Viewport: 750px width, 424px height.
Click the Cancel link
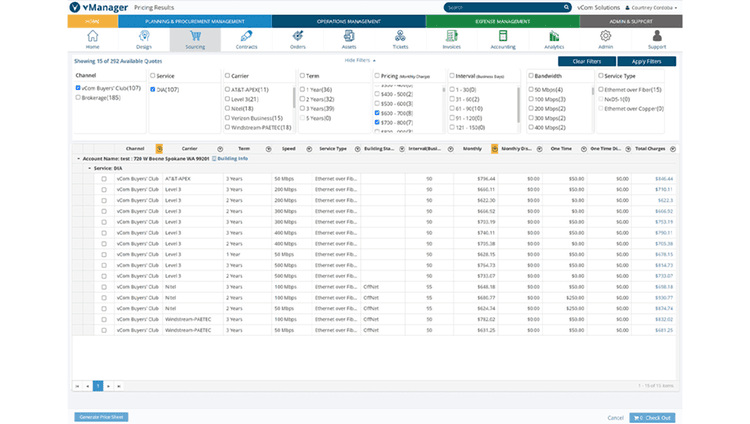click(x=615, y=418)
